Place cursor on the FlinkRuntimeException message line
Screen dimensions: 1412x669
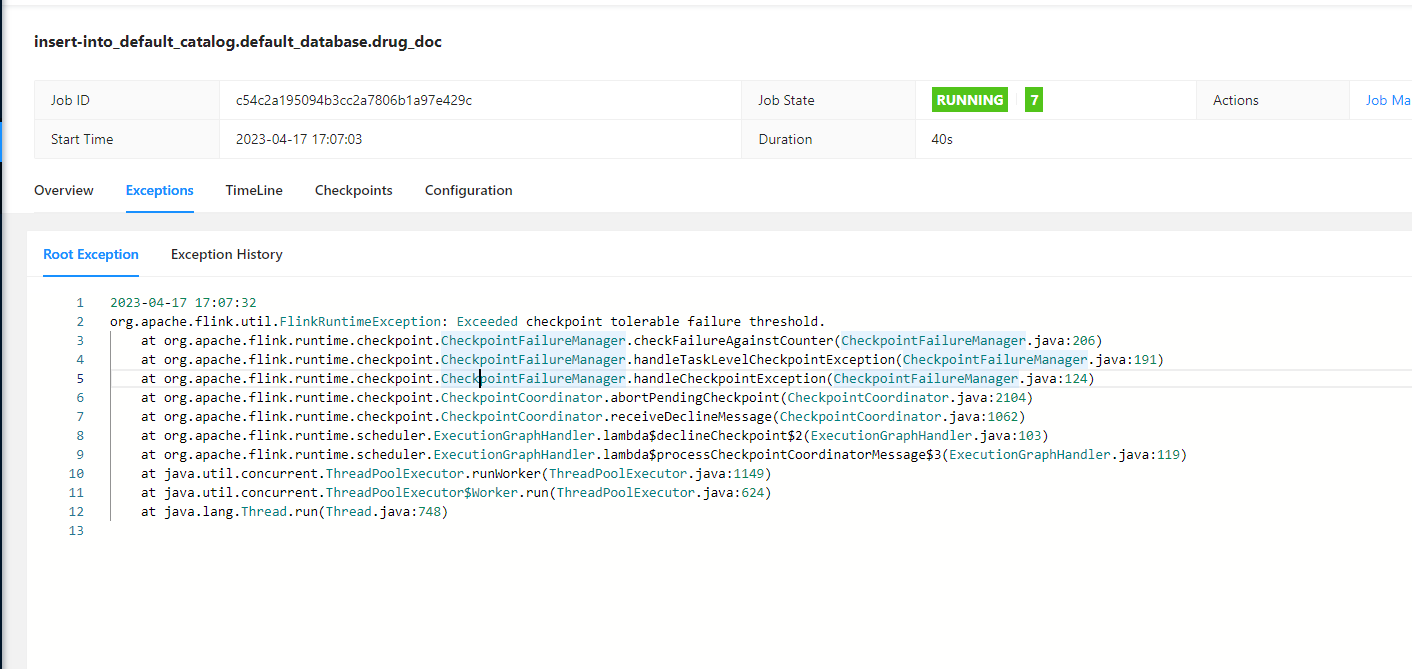click(467, 321)
